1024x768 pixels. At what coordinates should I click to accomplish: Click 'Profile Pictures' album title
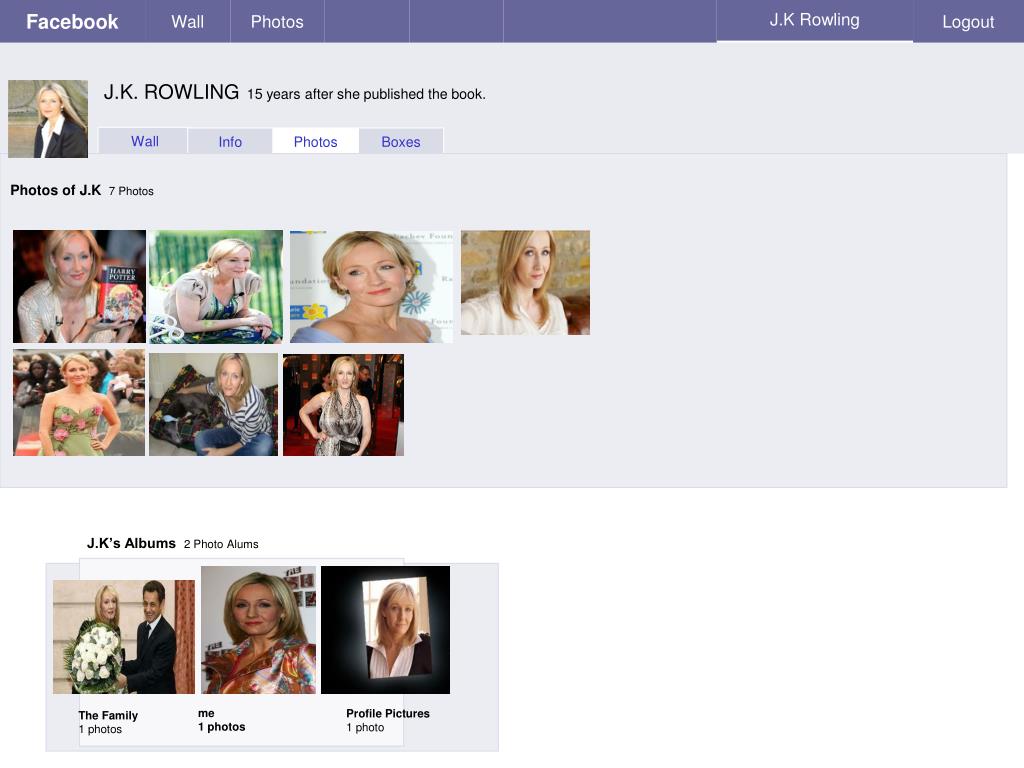pyautogui.click(x=388, y=713)
